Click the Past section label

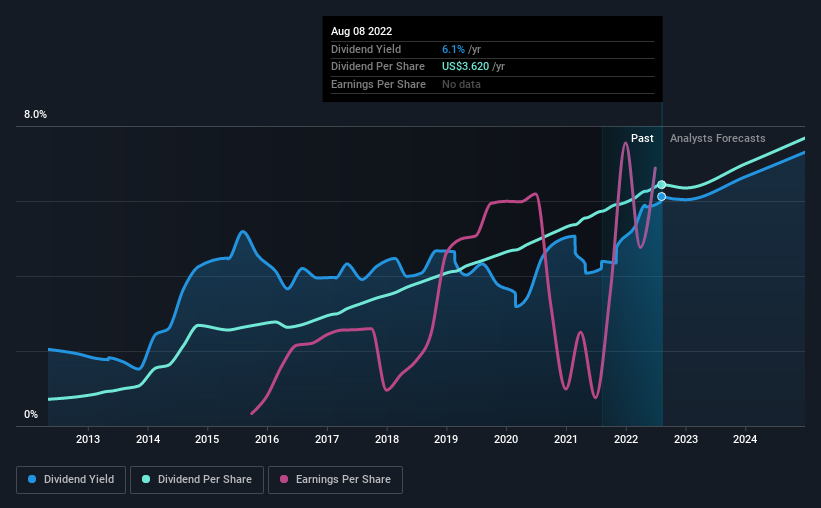coord(642,138)
